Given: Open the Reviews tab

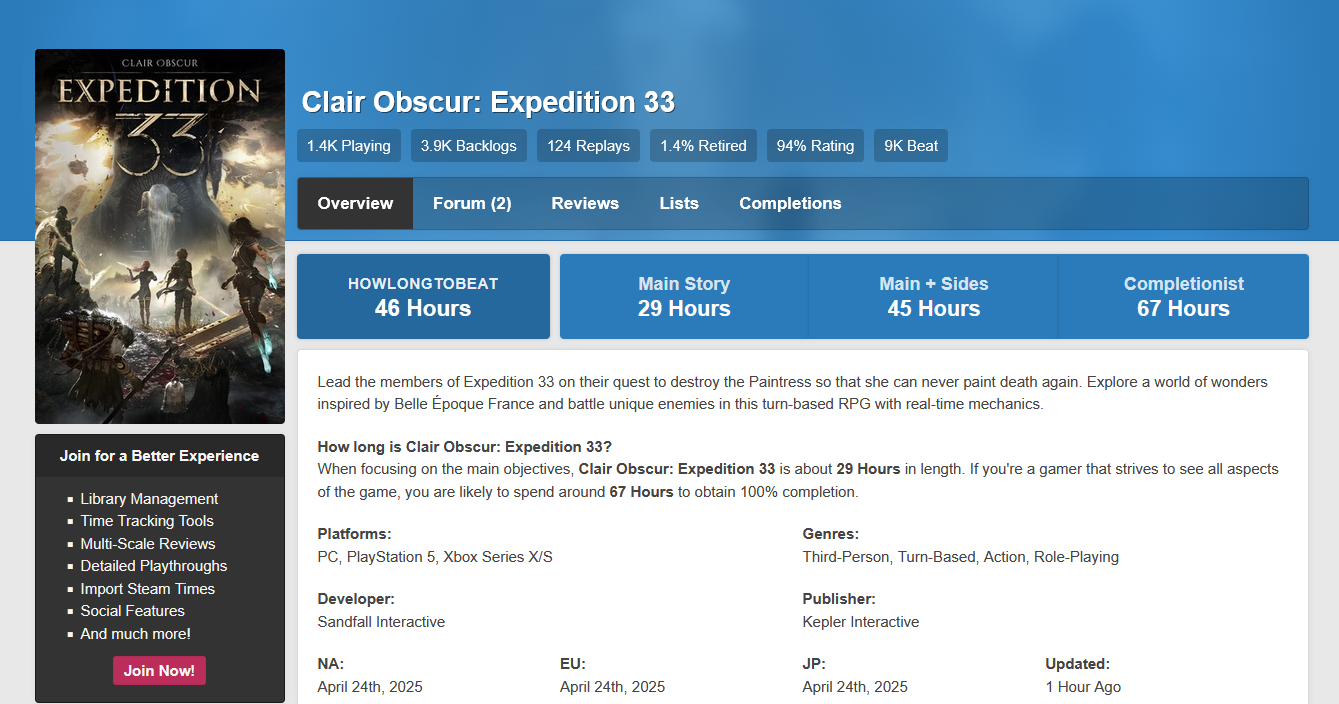Looking at the screenshot, I should point(585,203).
